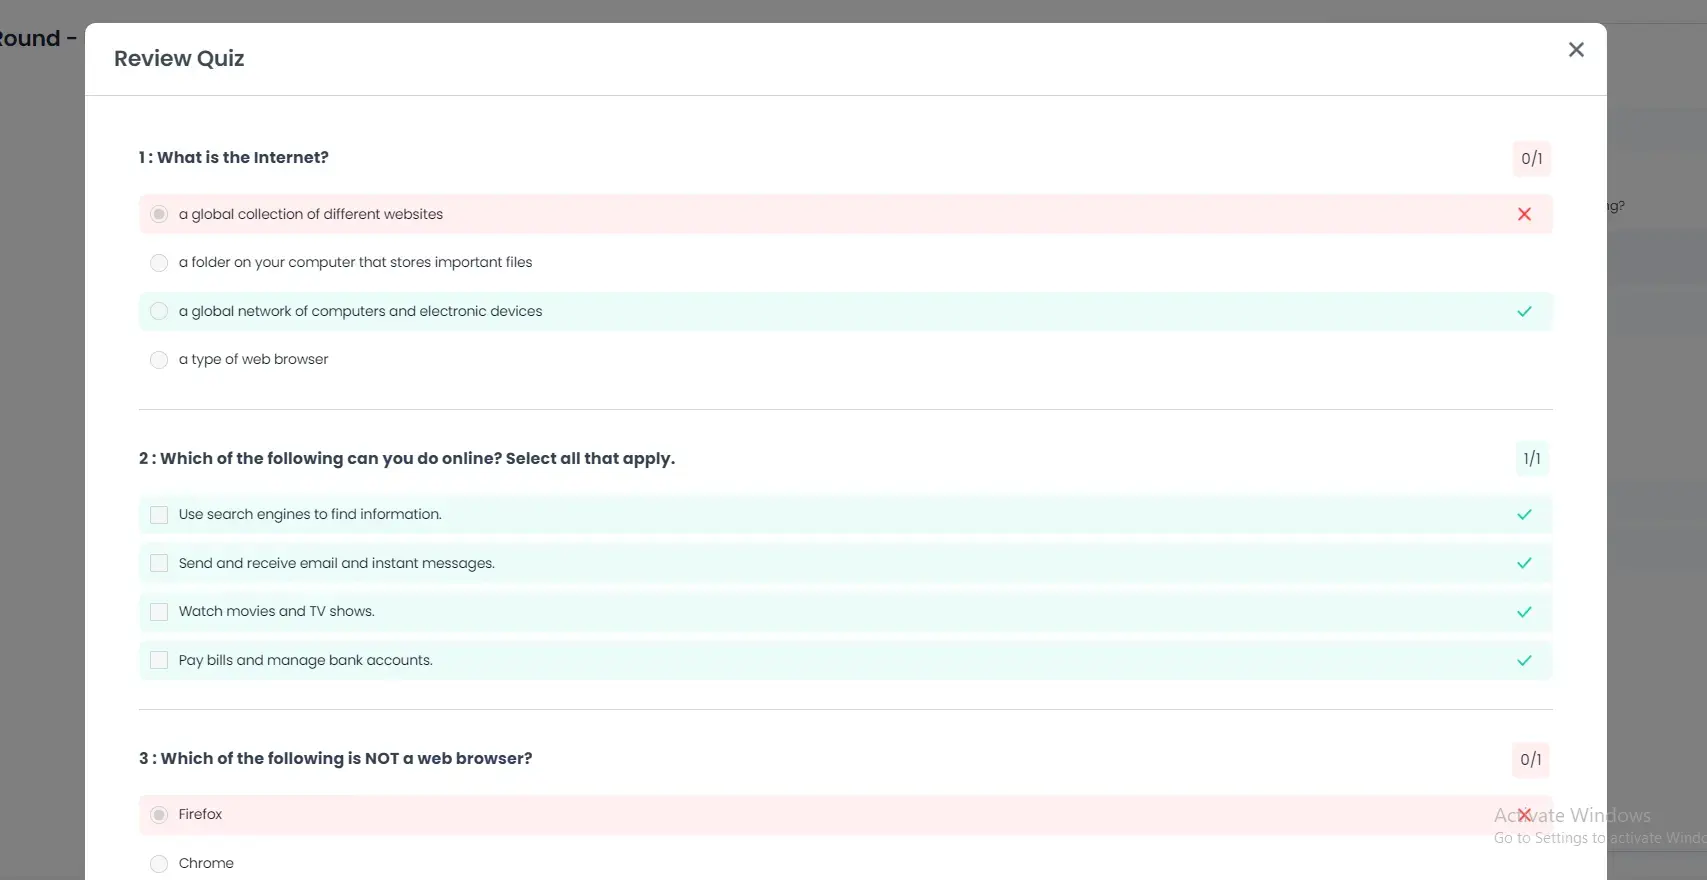1707x880 pixels.
Task: Click checkmark icon beside 'Use search engines'
Action: [x=1524, y=514]
